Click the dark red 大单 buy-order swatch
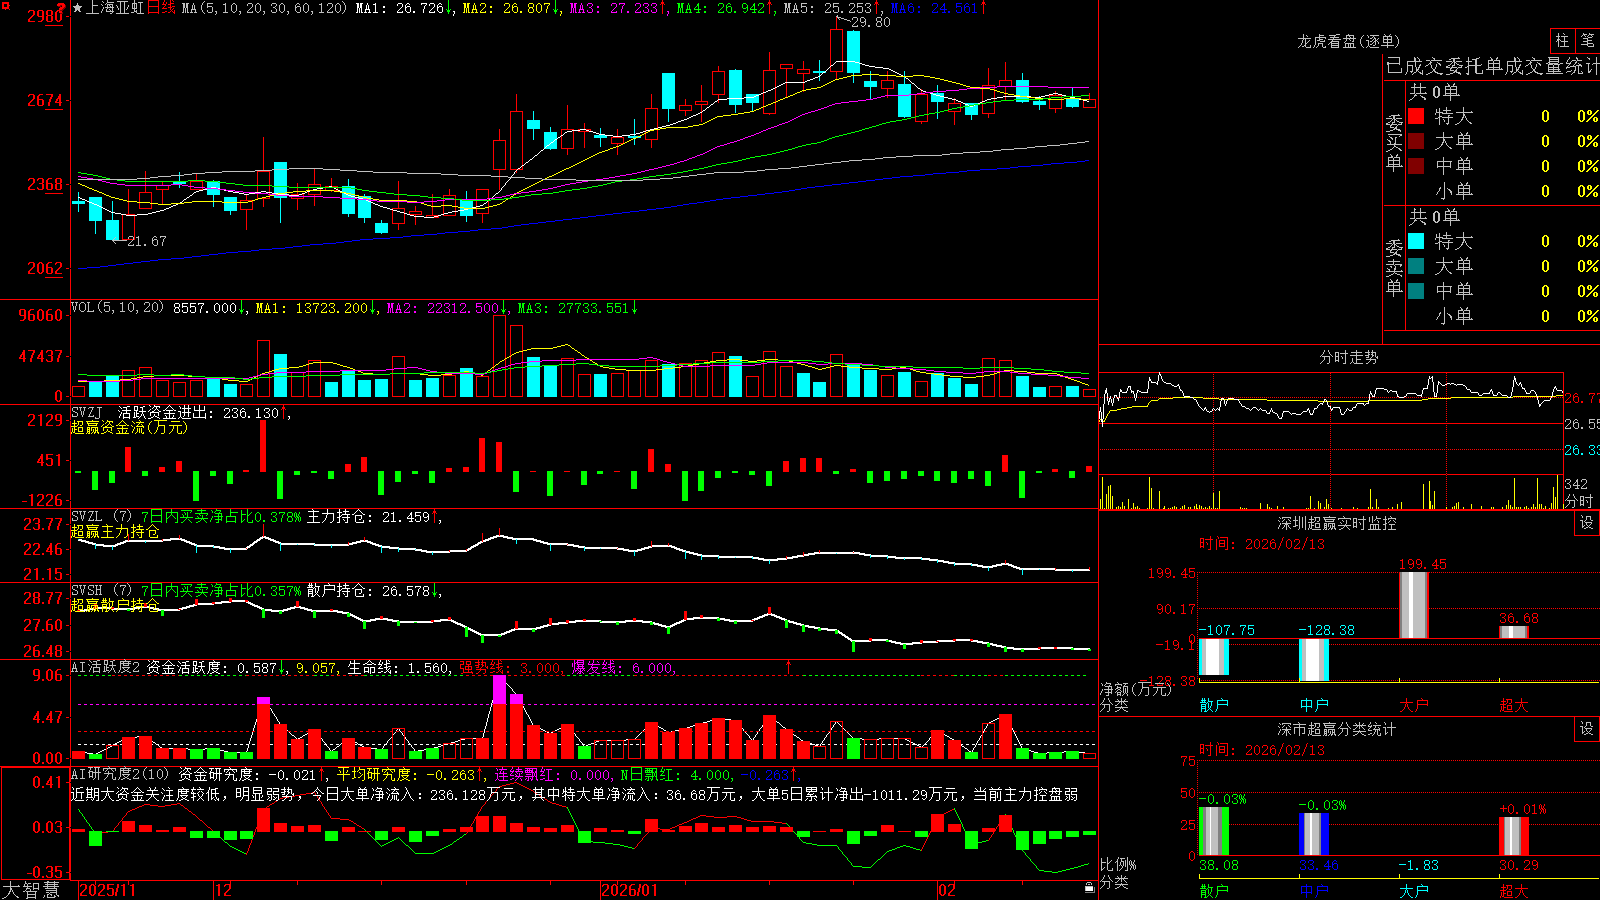 click(1416, 141)
